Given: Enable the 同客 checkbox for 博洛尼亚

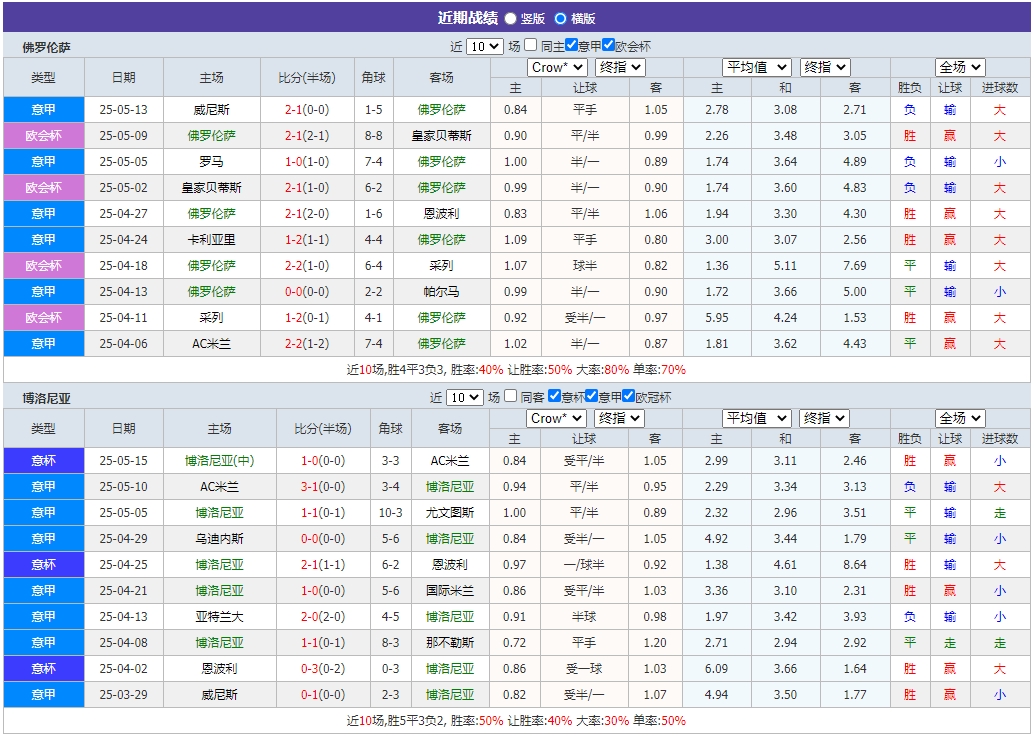Looking at the screenshot, I should [509, 397].
